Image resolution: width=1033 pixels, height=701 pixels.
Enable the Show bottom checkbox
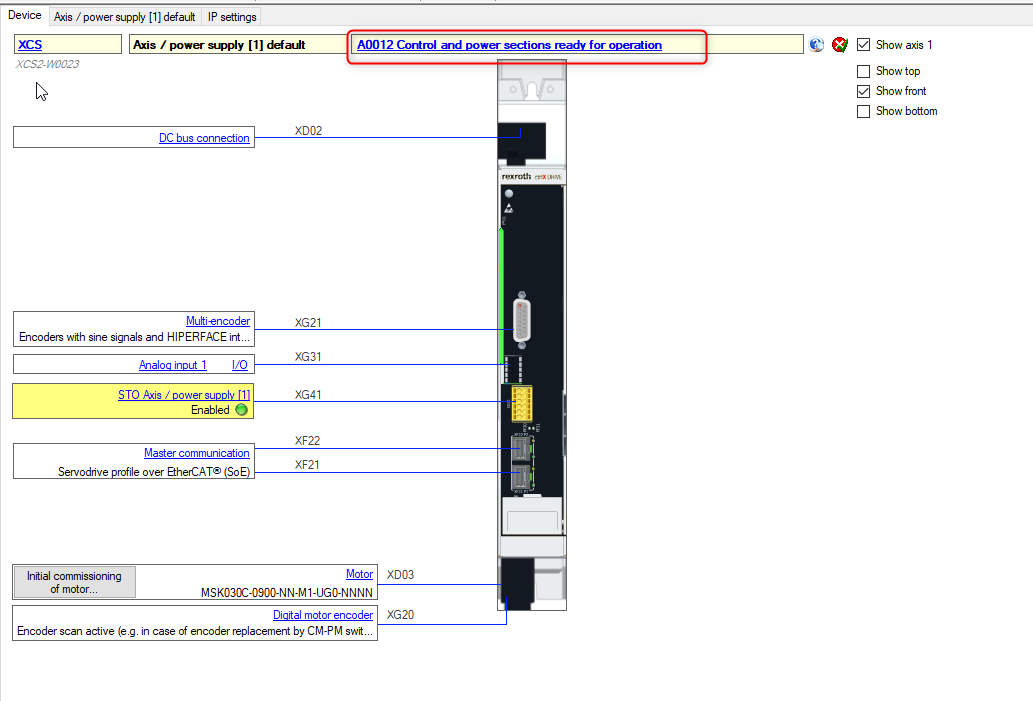(x=864, y=111)
